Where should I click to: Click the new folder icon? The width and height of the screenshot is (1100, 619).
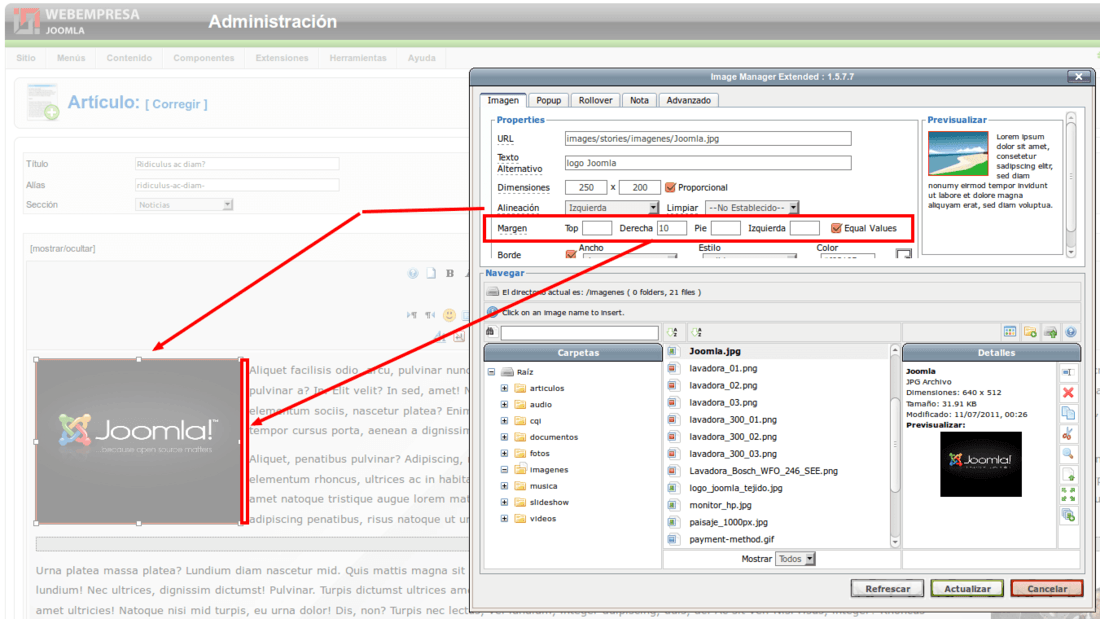pyautogui.click(x=1030, y=332)
